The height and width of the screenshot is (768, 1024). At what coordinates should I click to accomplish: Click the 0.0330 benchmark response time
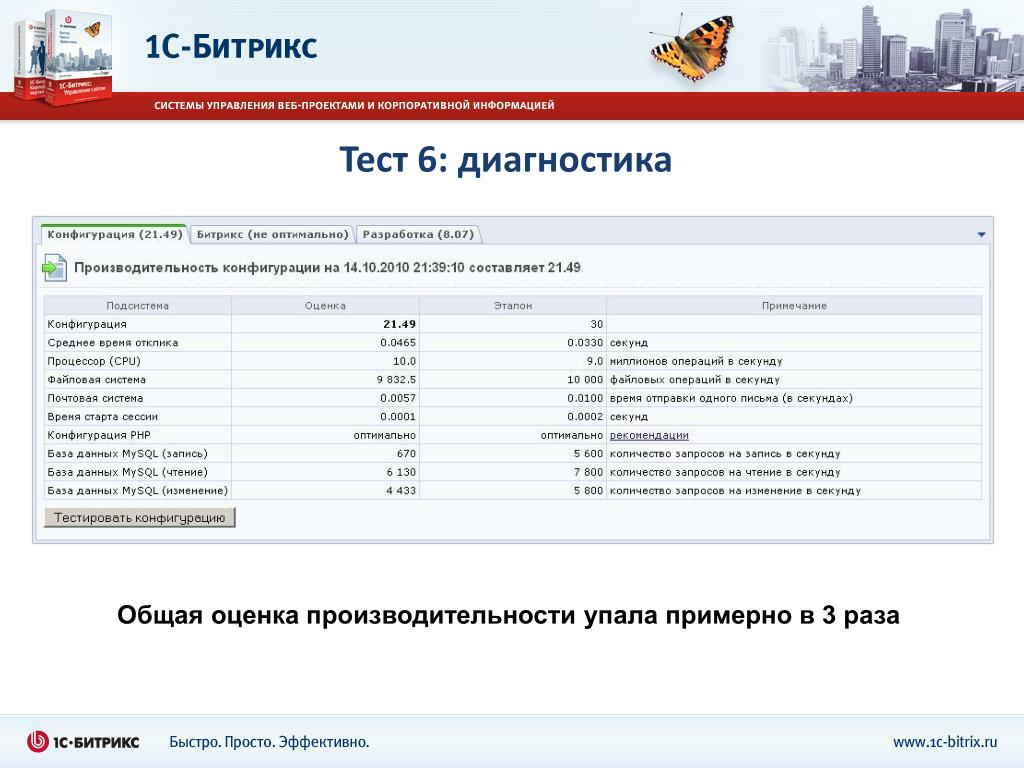pyautogui.click(x=585, y=343)
